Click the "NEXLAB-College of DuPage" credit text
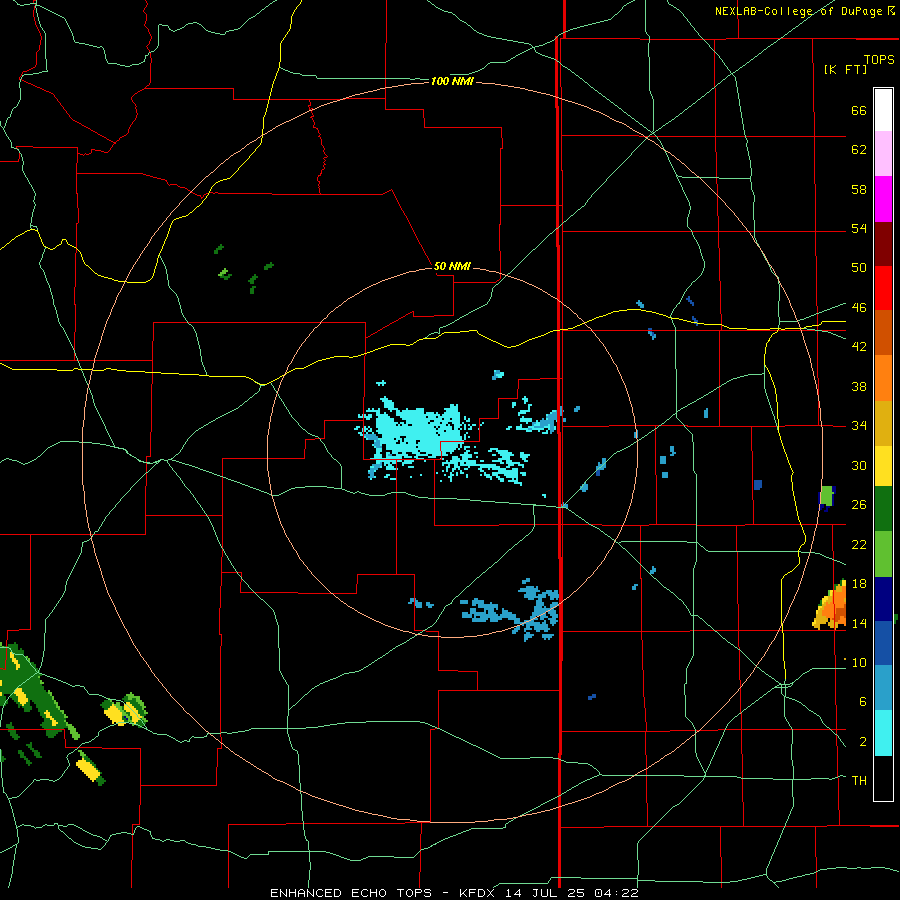The width and height of the screenshot is (900, 900). (x=798, y=11)
